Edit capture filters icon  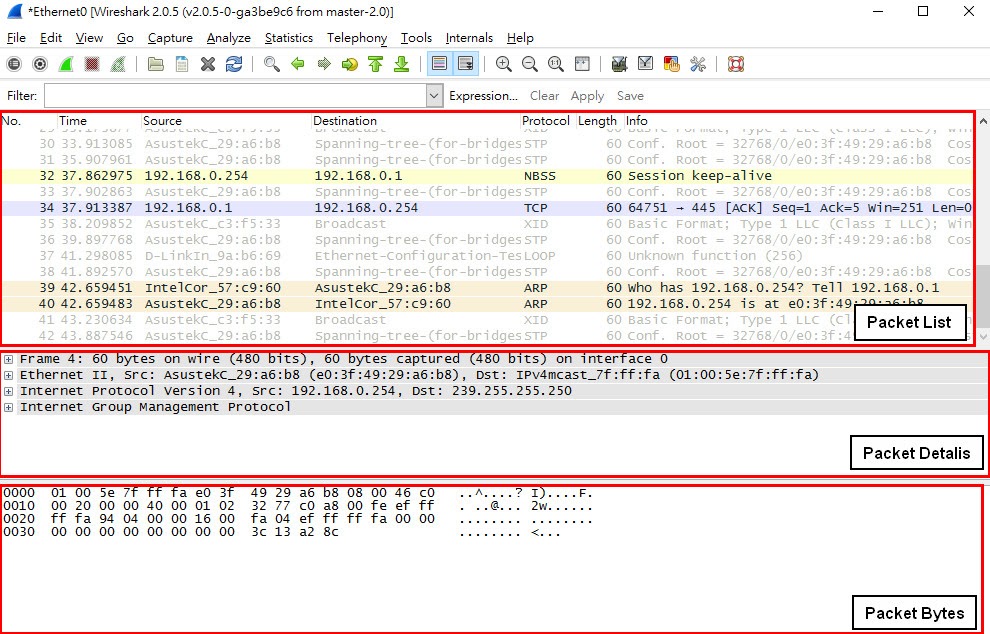pos(619,64)
